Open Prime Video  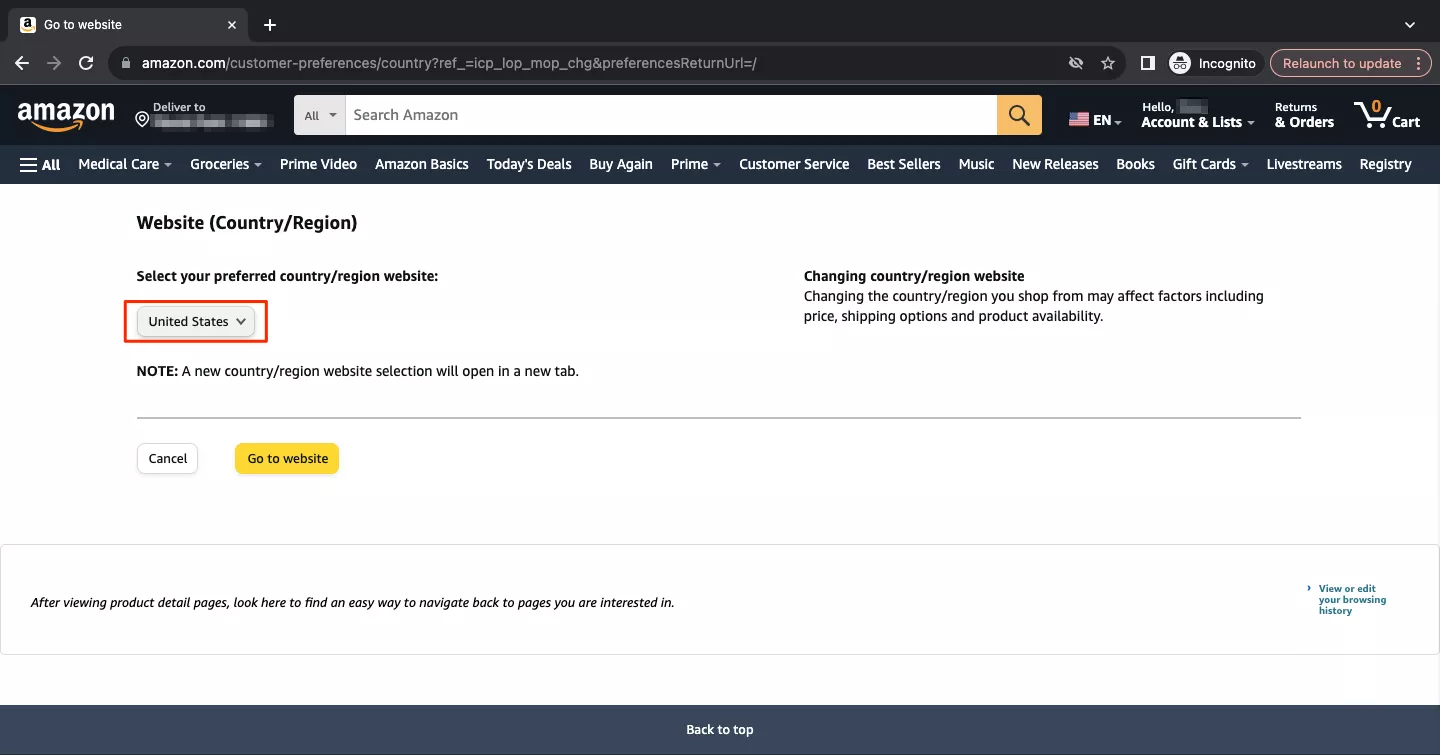click(318, 164)
